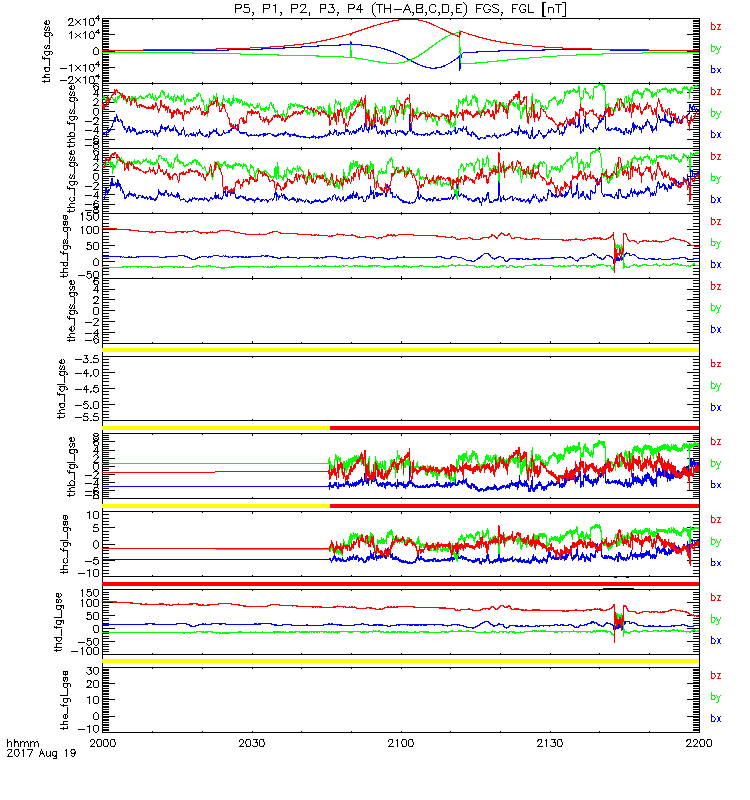750x800 pixels.
Task: Click the 2130 time-axis tick label
Action: tap(550, 743)
